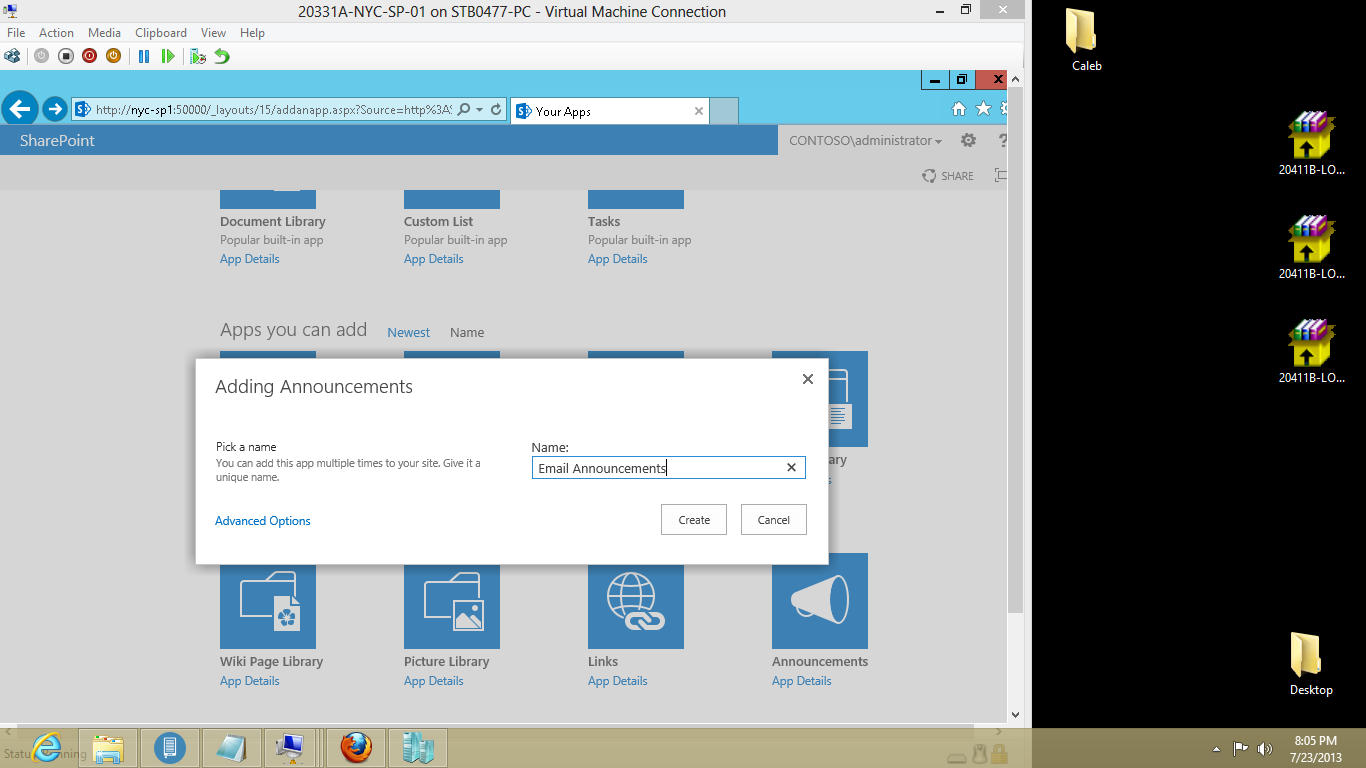Open App Details for Links
Screen dimensions: 1366x768
[618, 681]
